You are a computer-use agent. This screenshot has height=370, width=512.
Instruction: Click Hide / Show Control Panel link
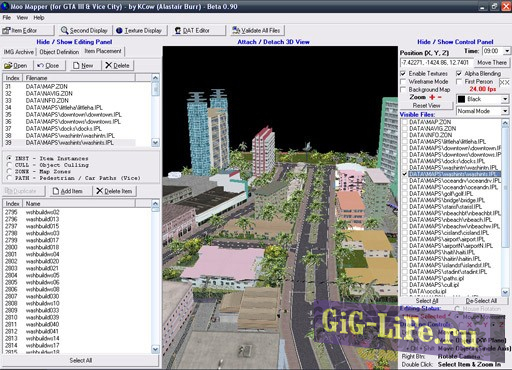click(455, 42)
